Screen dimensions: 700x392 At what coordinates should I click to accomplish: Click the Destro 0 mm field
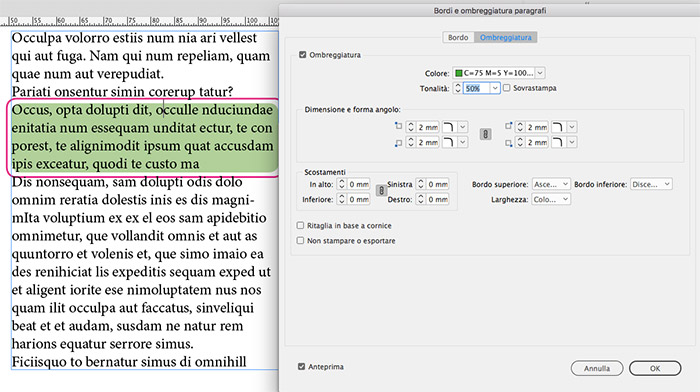click(x=438, y=199)
